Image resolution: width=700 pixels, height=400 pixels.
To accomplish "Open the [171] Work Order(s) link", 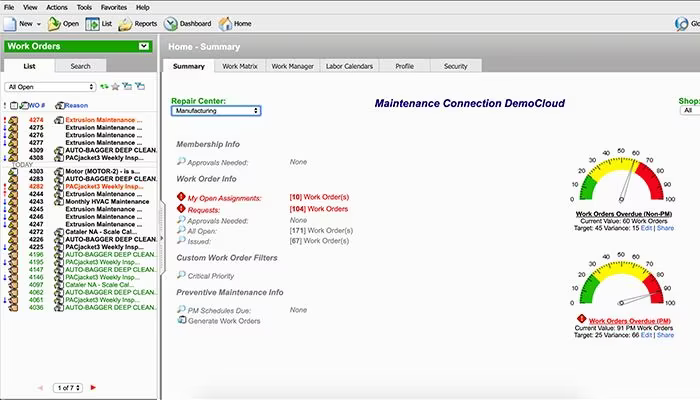I will [x=321, y=230].
